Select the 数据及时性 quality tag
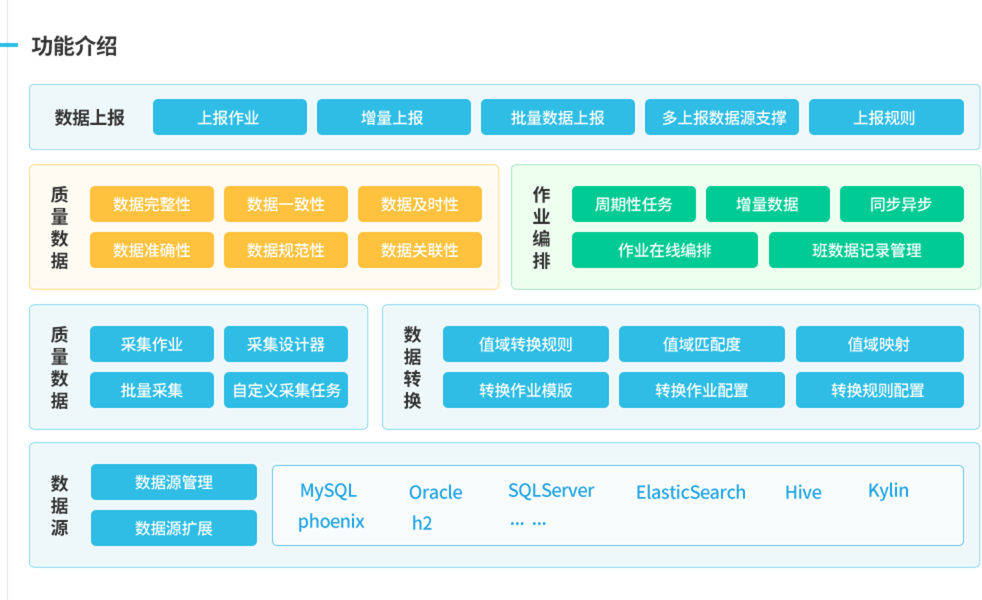 419,204
